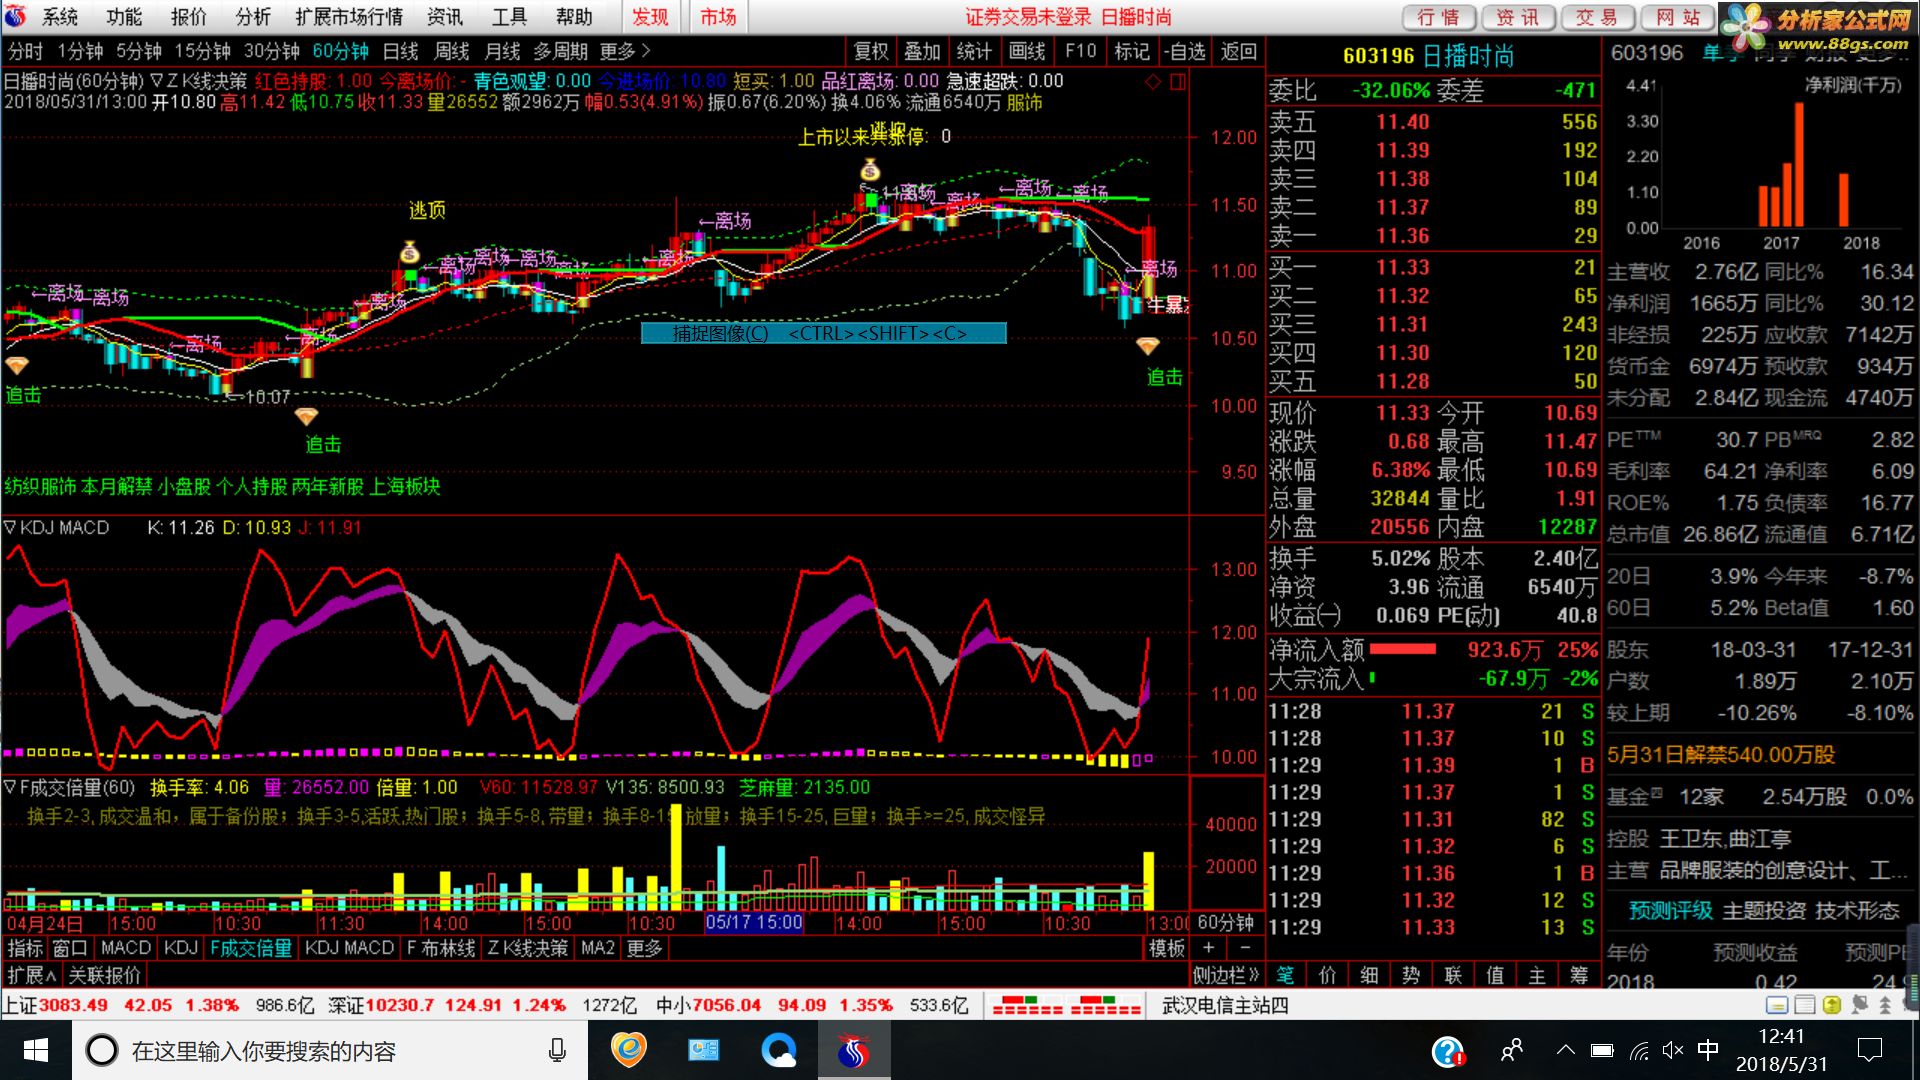Expand the KDJ MACD panel dropdown triangle
The width and height of the screenshot is (1920, 1080).
coord(10,527)
